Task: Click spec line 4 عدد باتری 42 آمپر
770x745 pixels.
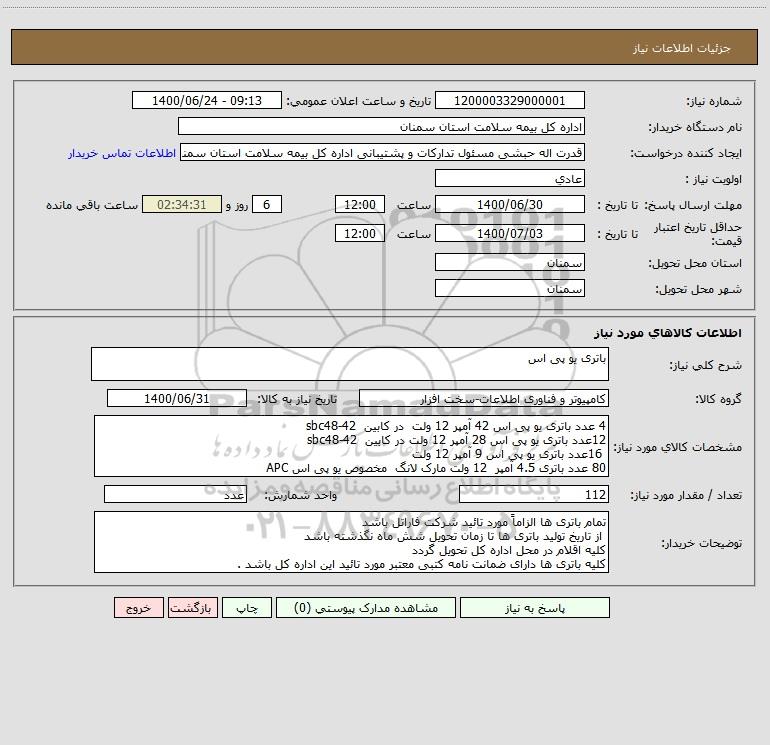Action: point(456,426)
